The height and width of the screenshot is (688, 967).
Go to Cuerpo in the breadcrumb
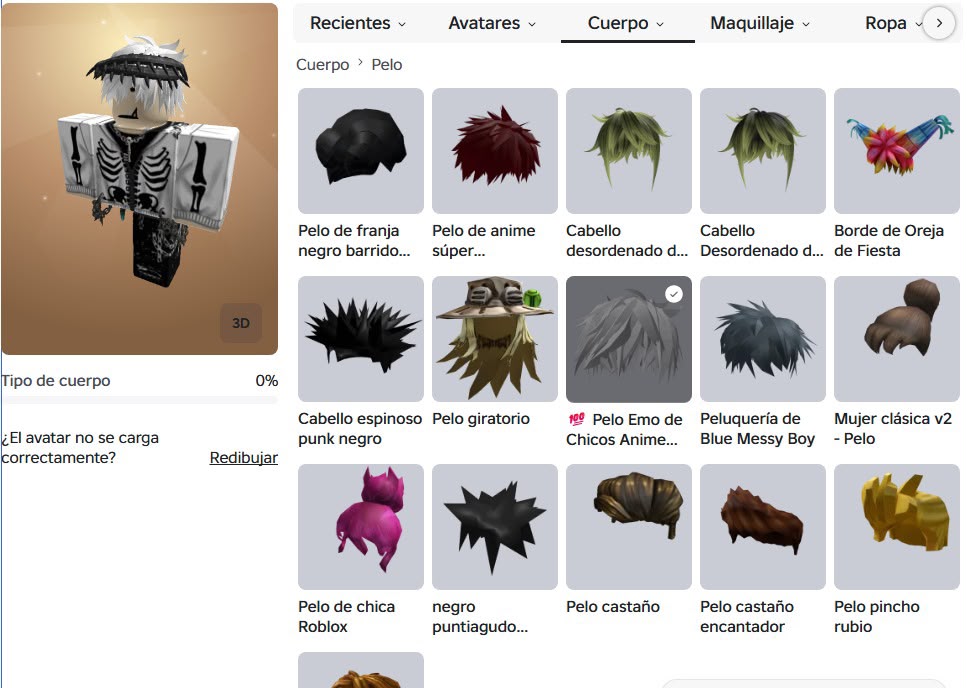tap(323, 65)
